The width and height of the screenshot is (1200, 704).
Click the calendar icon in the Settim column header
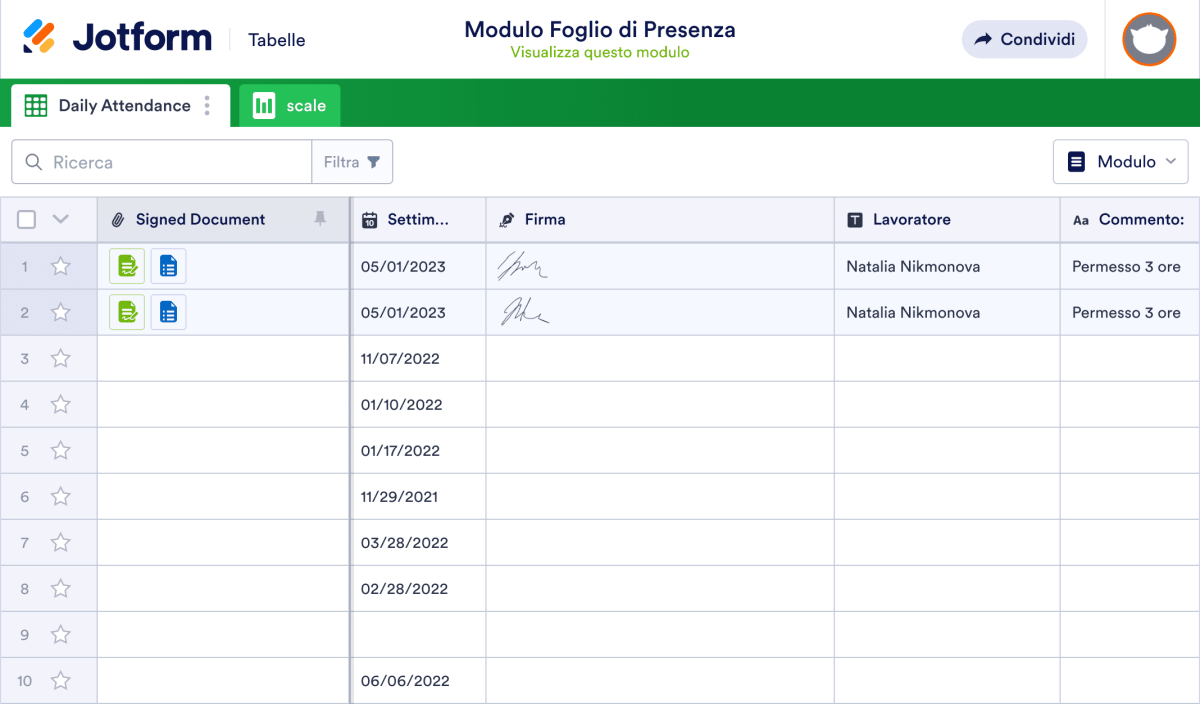(371, 219)
